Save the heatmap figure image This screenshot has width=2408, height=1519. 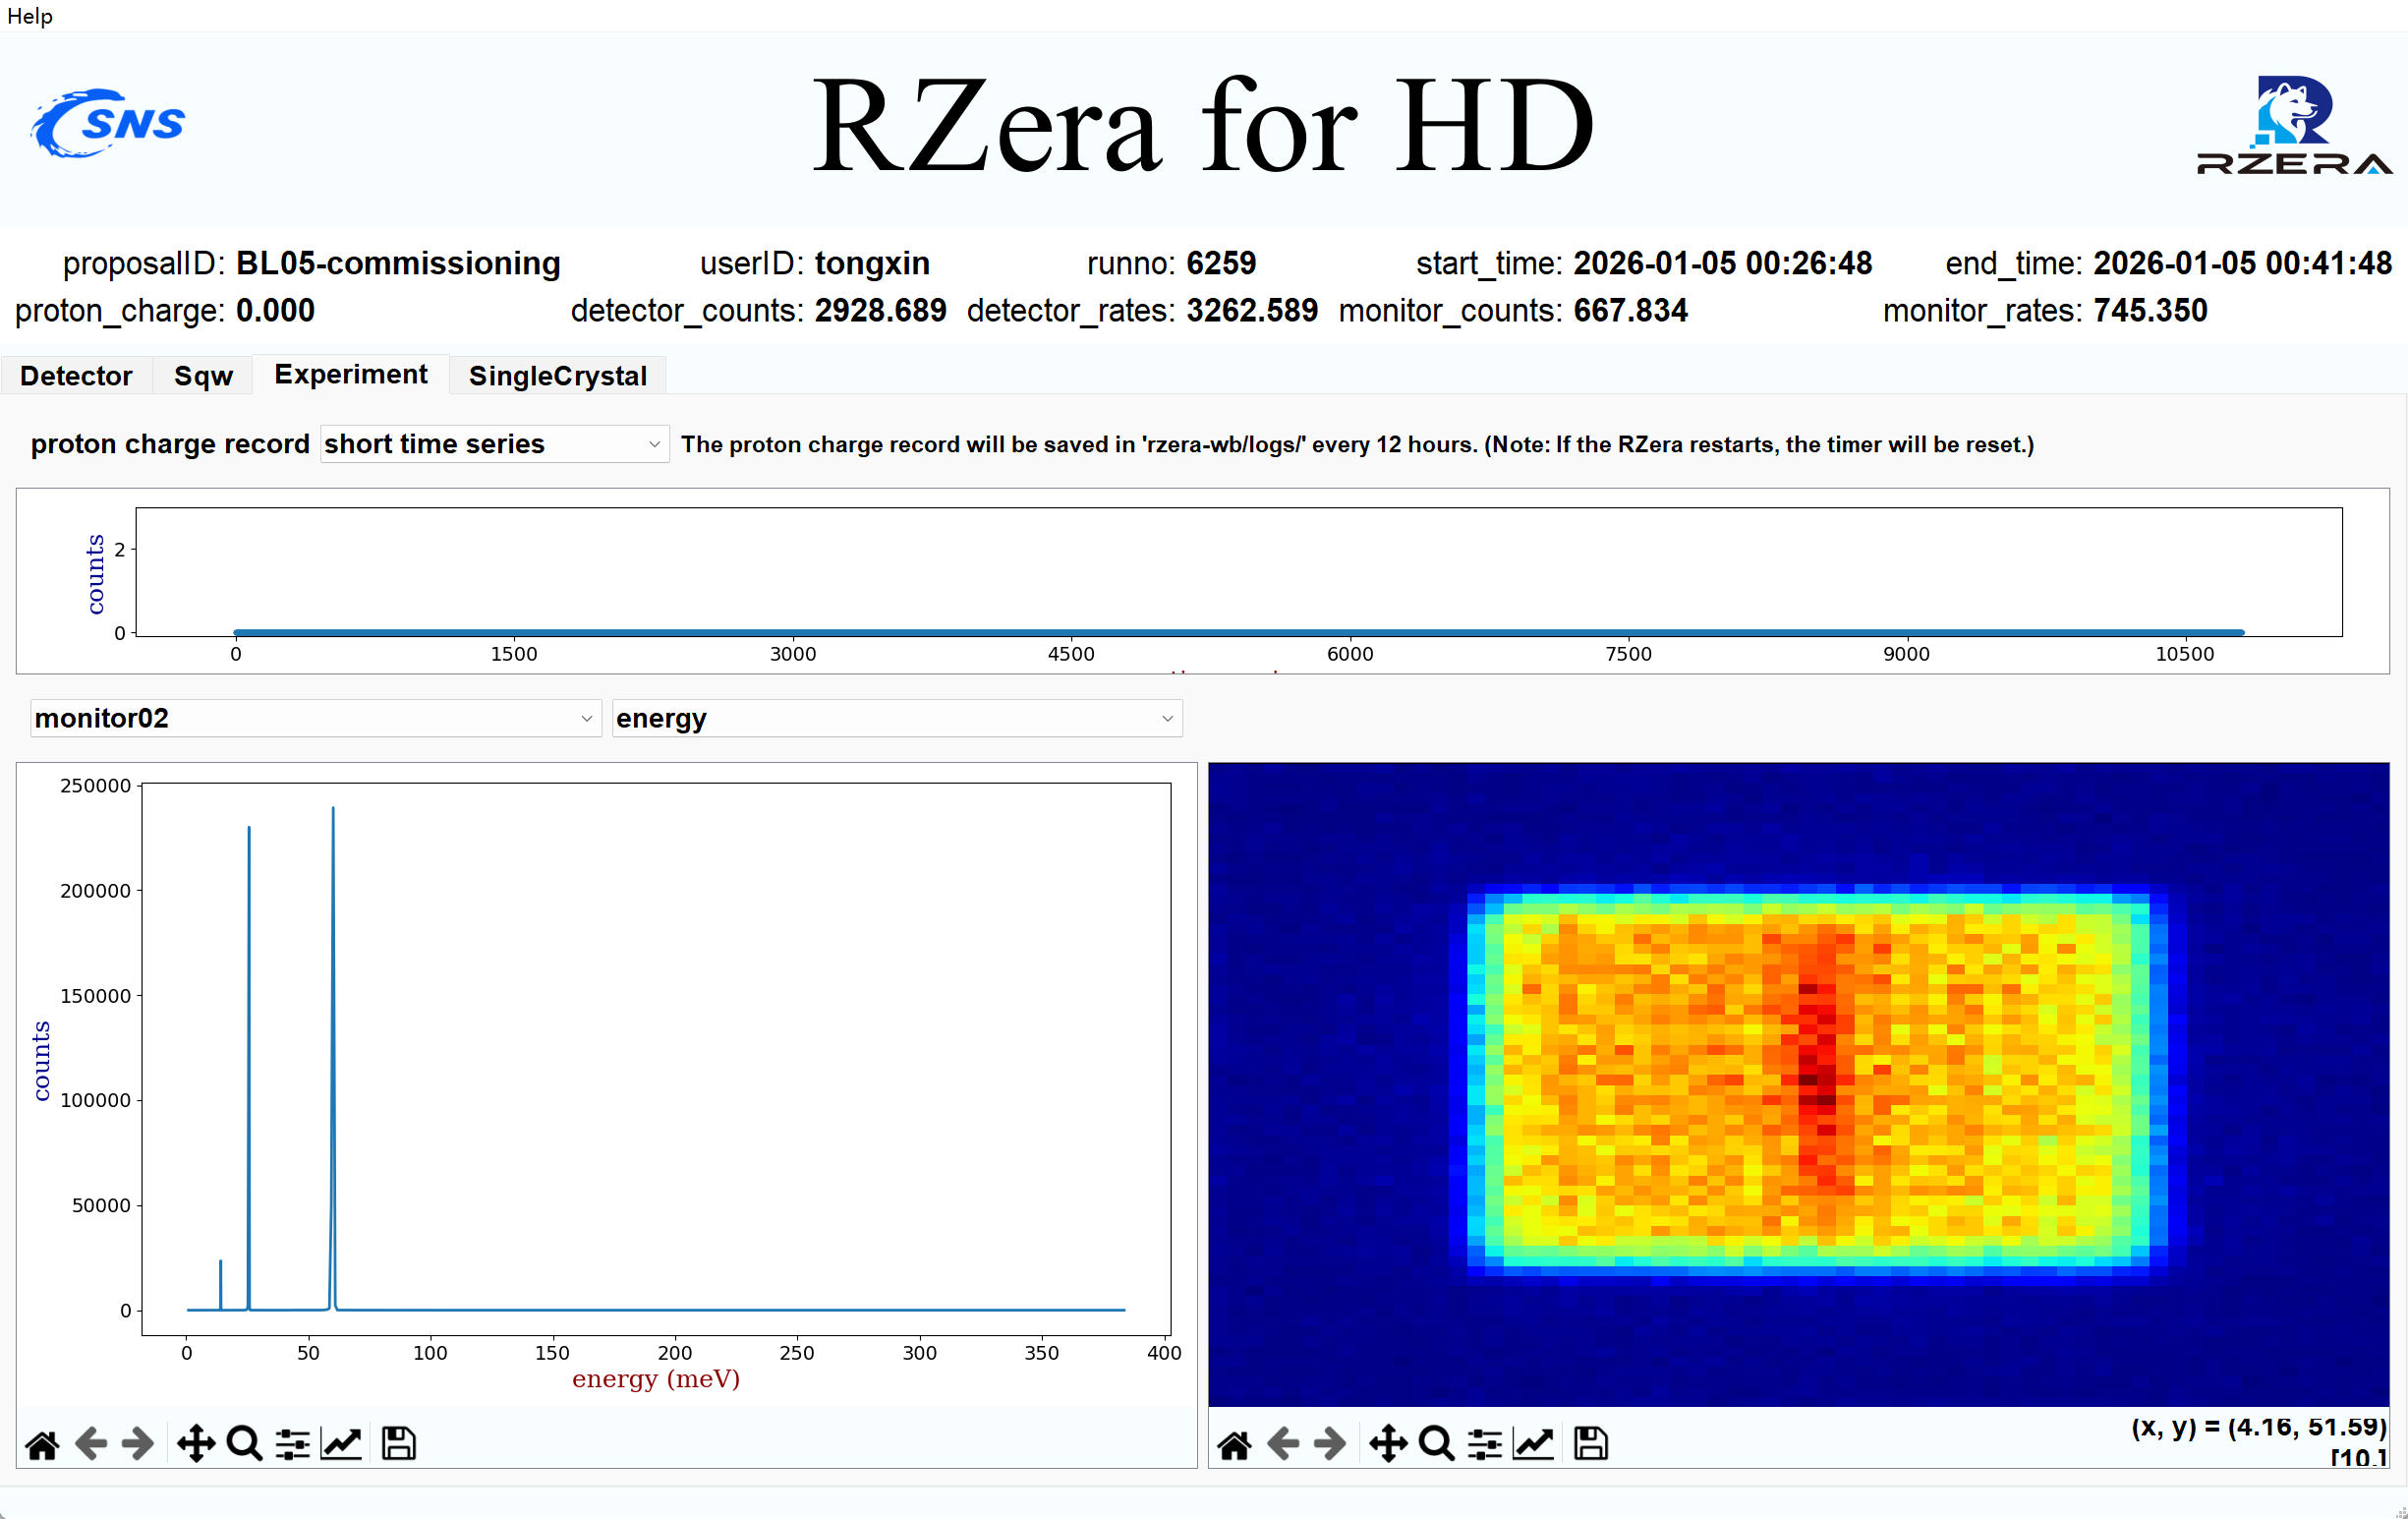[1591, 1444]
